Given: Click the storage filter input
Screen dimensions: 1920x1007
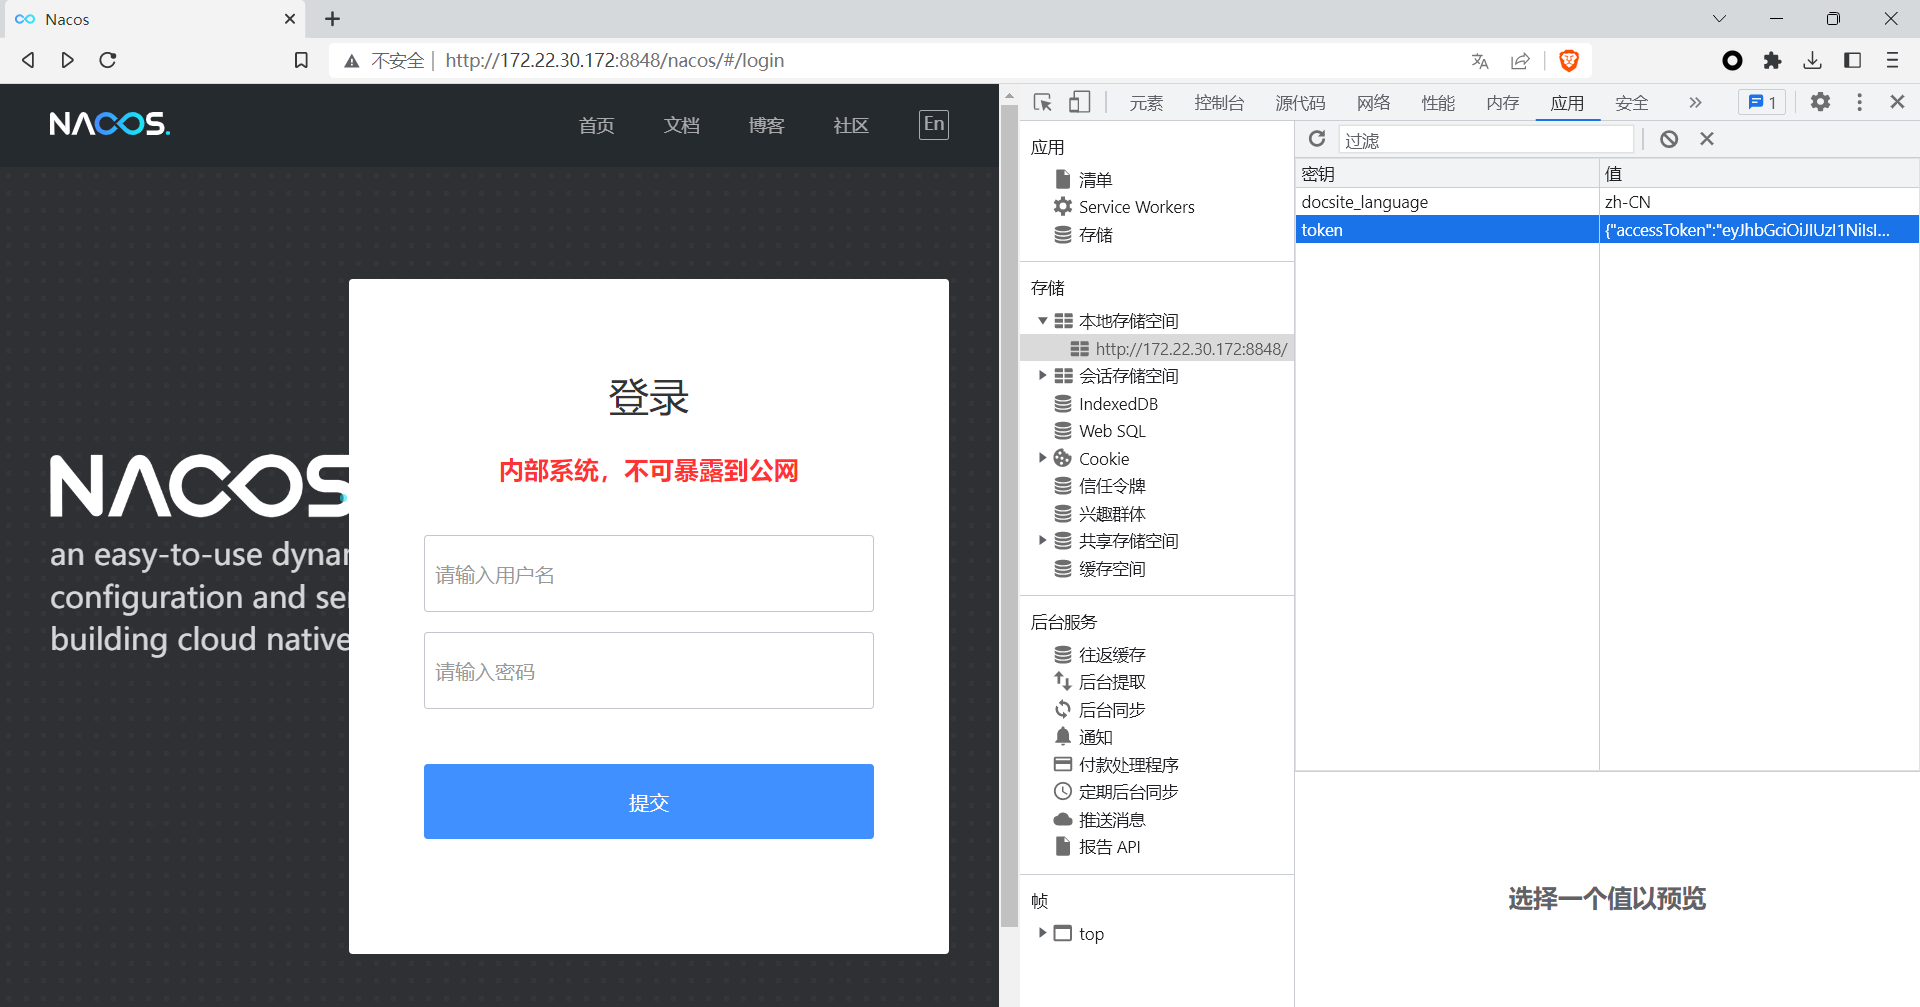Looking at the screenshot, I should pos(1486,140).
